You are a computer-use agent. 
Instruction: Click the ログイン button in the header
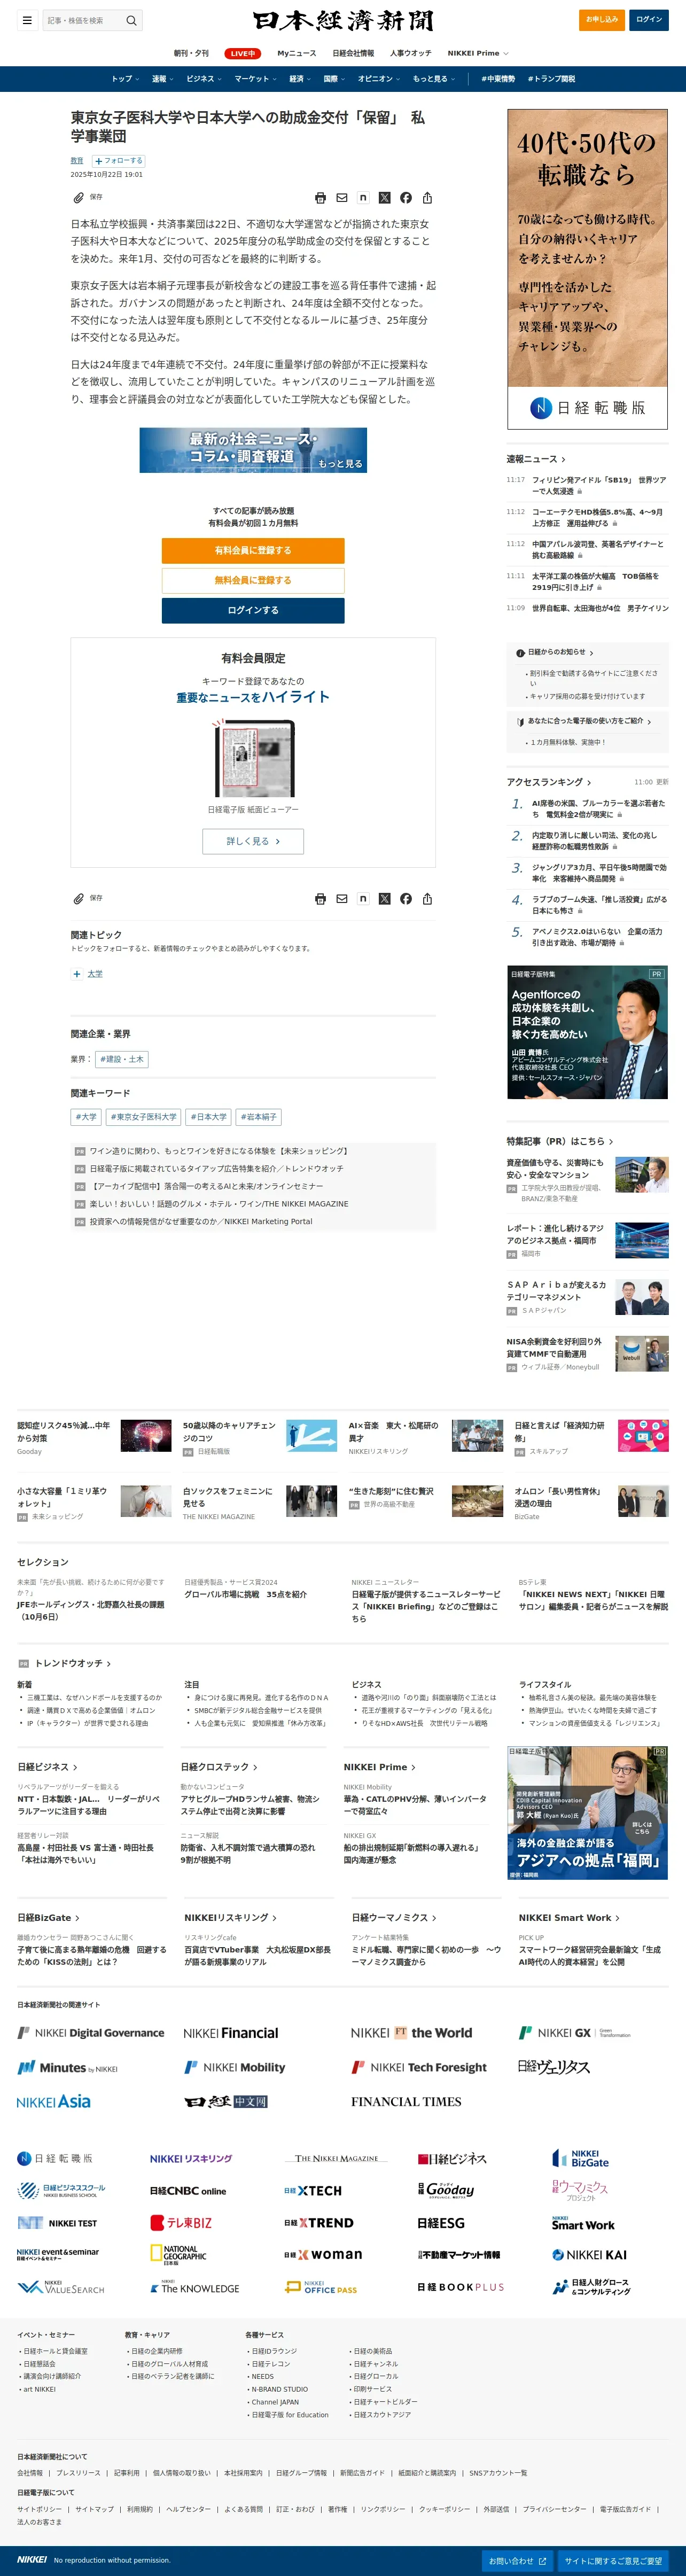(x=649, y=20)
